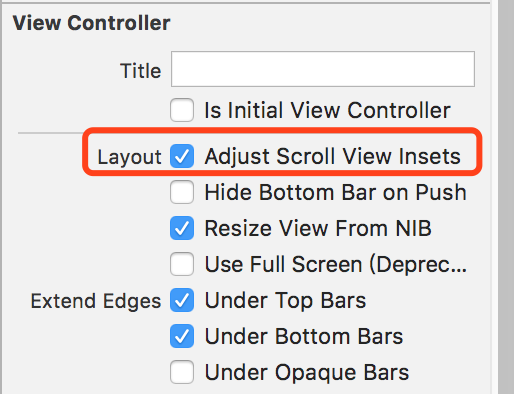Click the 'Resize View From NIB' label text
Viewport: 514px width, 394px height.
click(318, 229)
